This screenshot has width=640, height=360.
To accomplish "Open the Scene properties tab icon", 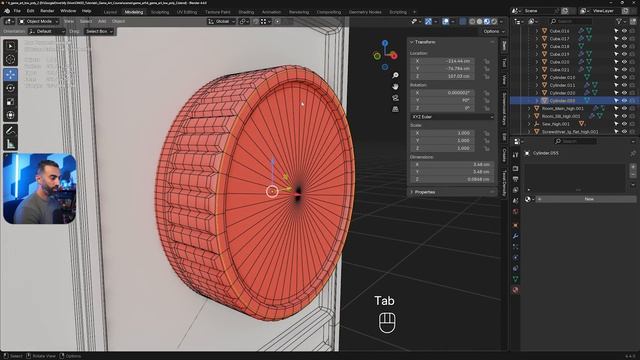I will 516,201.
